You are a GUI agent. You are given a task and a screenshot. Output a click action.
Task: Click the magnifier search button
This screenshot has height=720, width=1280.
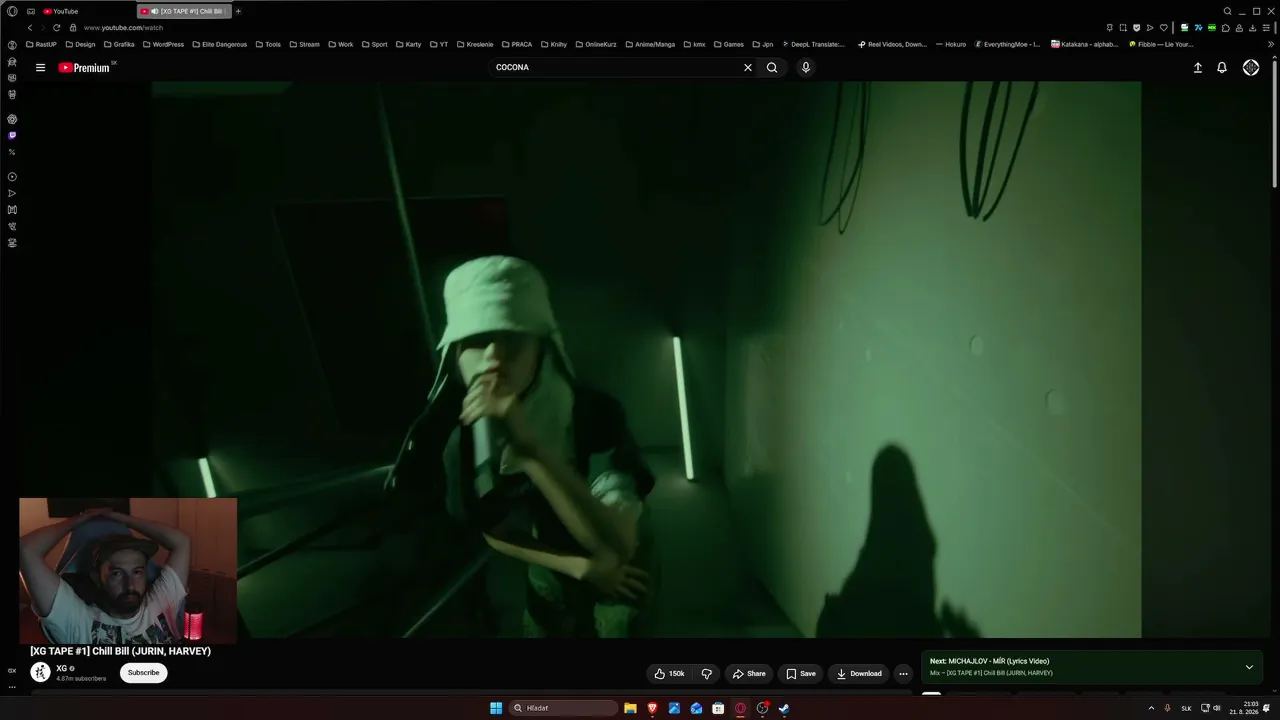[772, 68]
